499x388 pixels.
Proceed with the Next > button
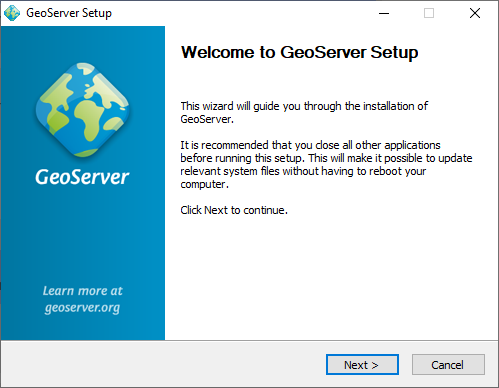362,365
